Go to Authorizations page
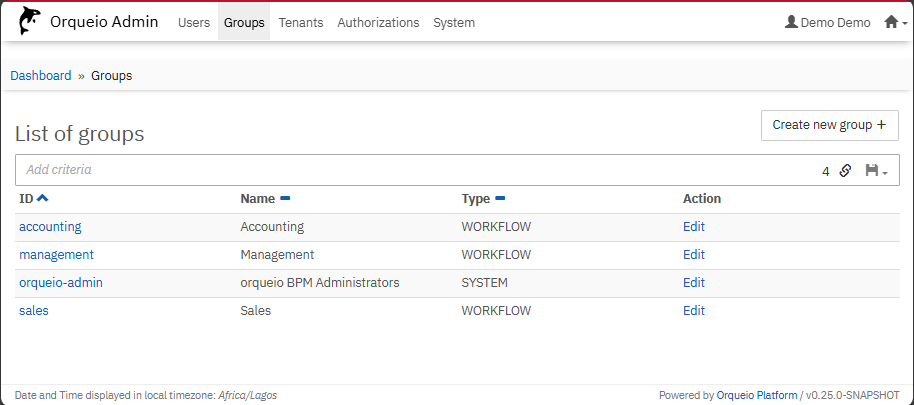Viewport: 914px width, 405px height. pyautogui.click(x=378, y=22)
